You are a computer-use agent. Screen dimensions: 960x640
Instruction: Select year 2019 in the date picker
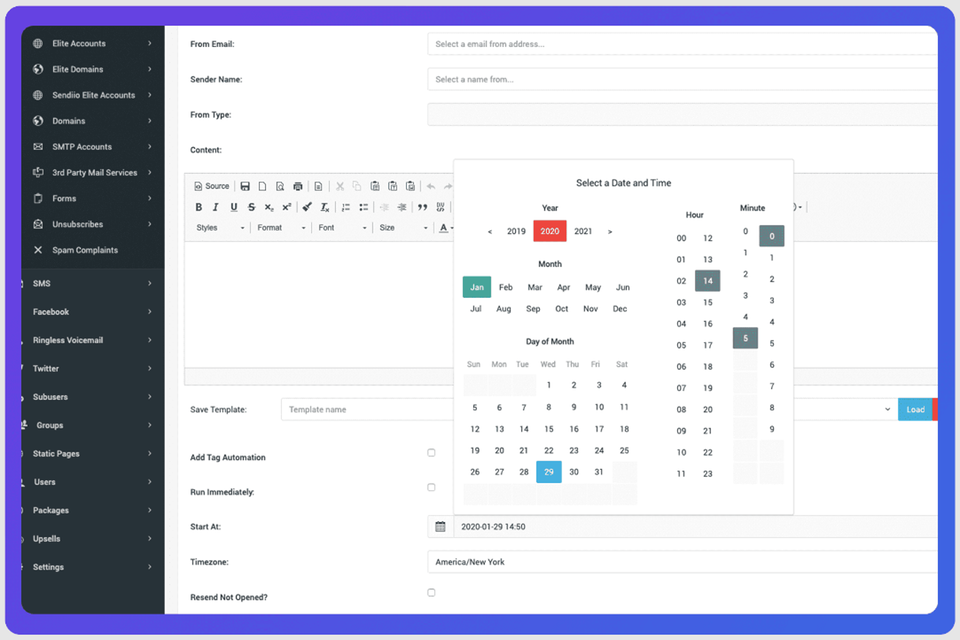(516, 231)
